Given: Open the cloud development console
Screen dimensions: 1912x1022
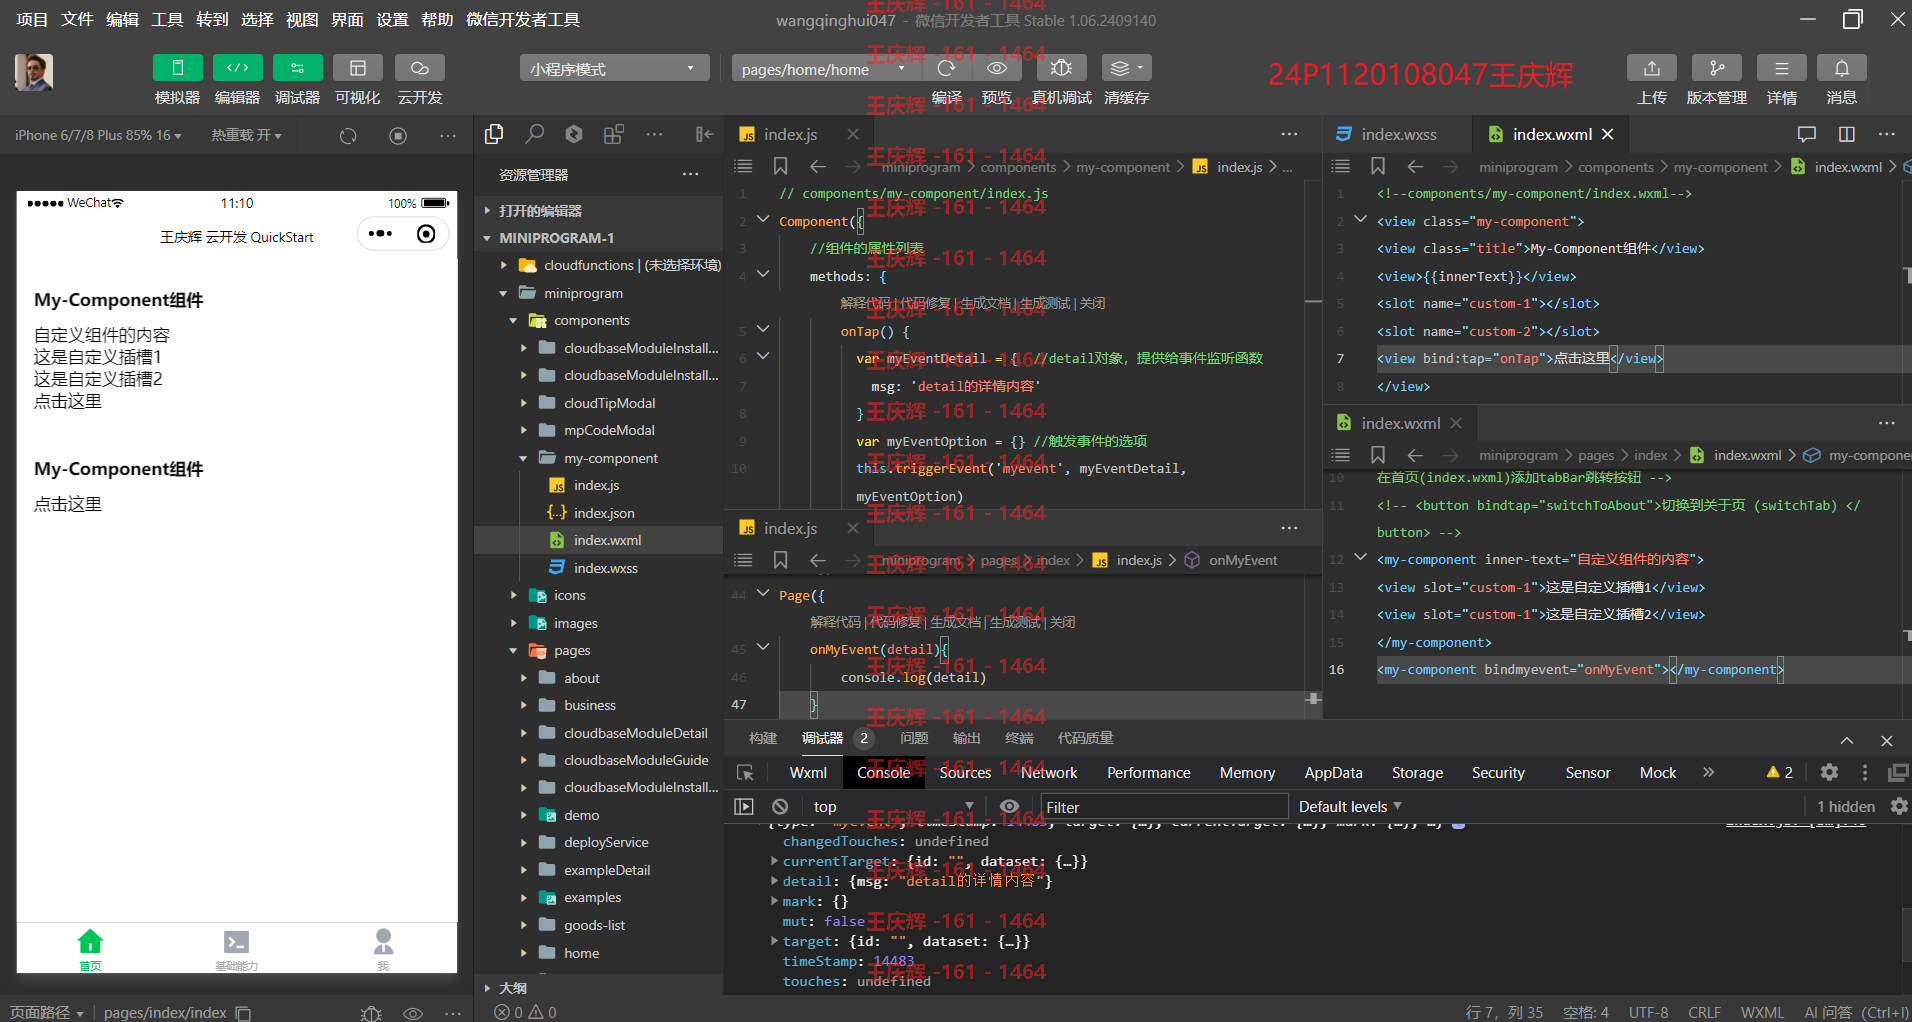Looking at the screenshot, I should click(x=419, y=68).
